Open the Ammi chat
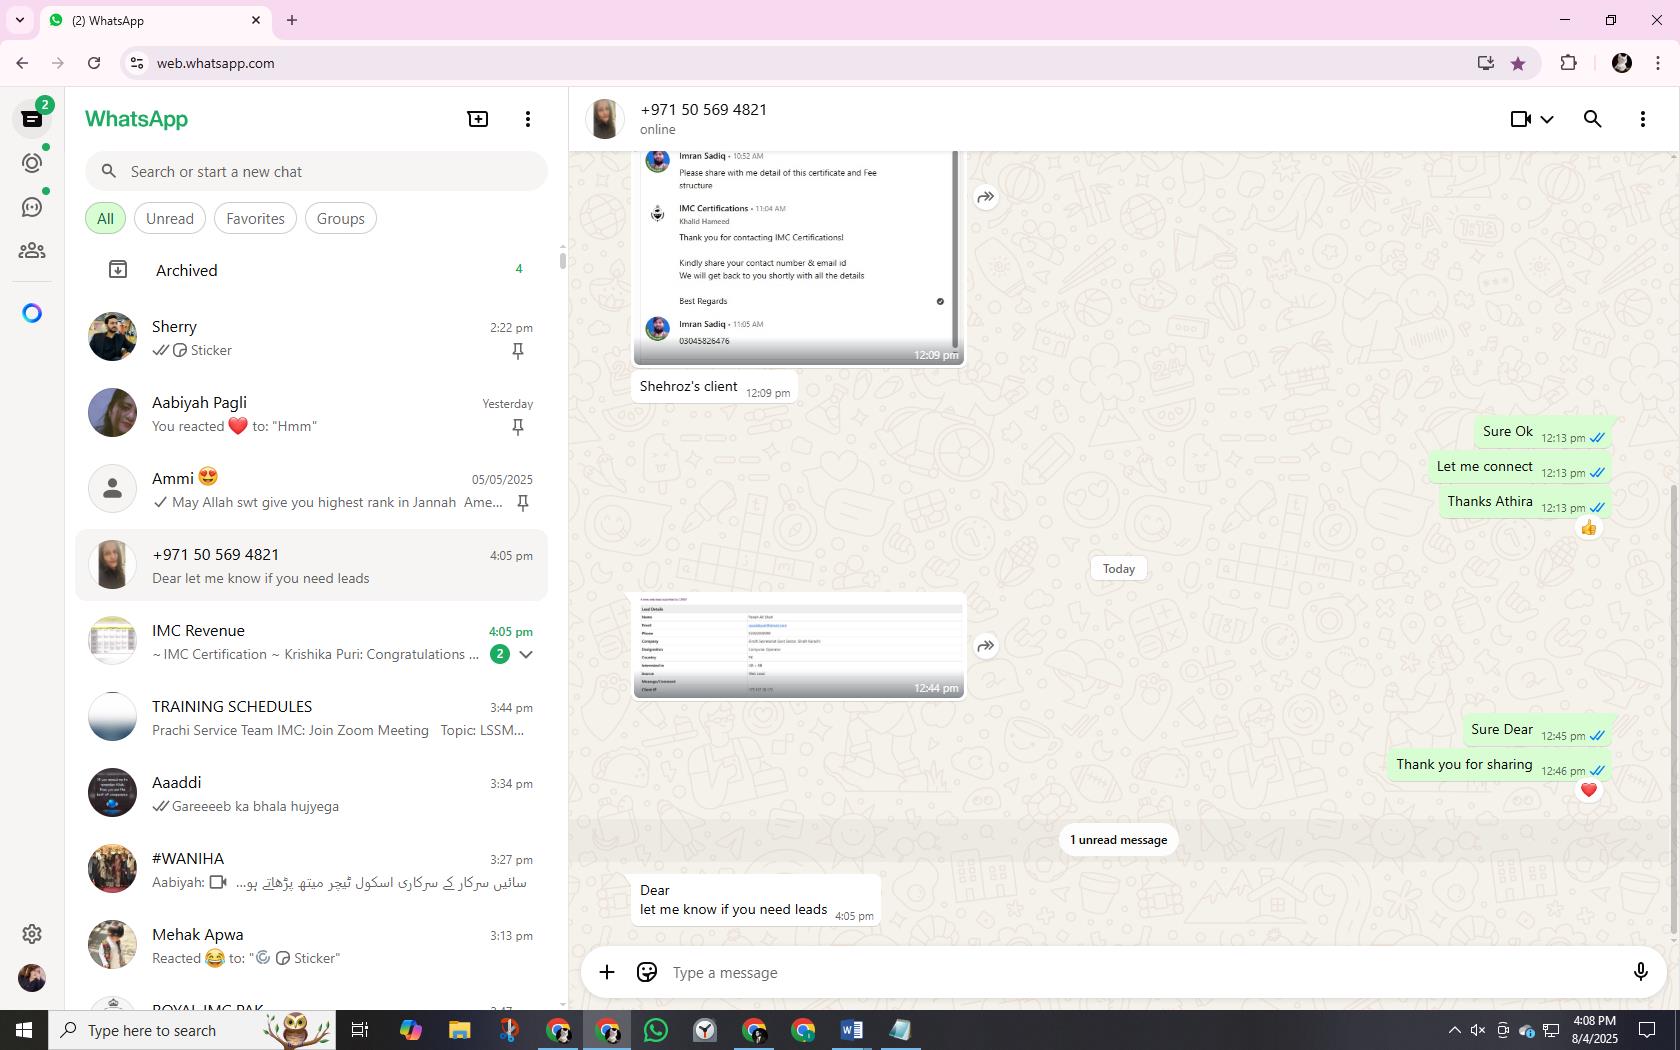1680x1050 pixels. (x=311, y=490)
